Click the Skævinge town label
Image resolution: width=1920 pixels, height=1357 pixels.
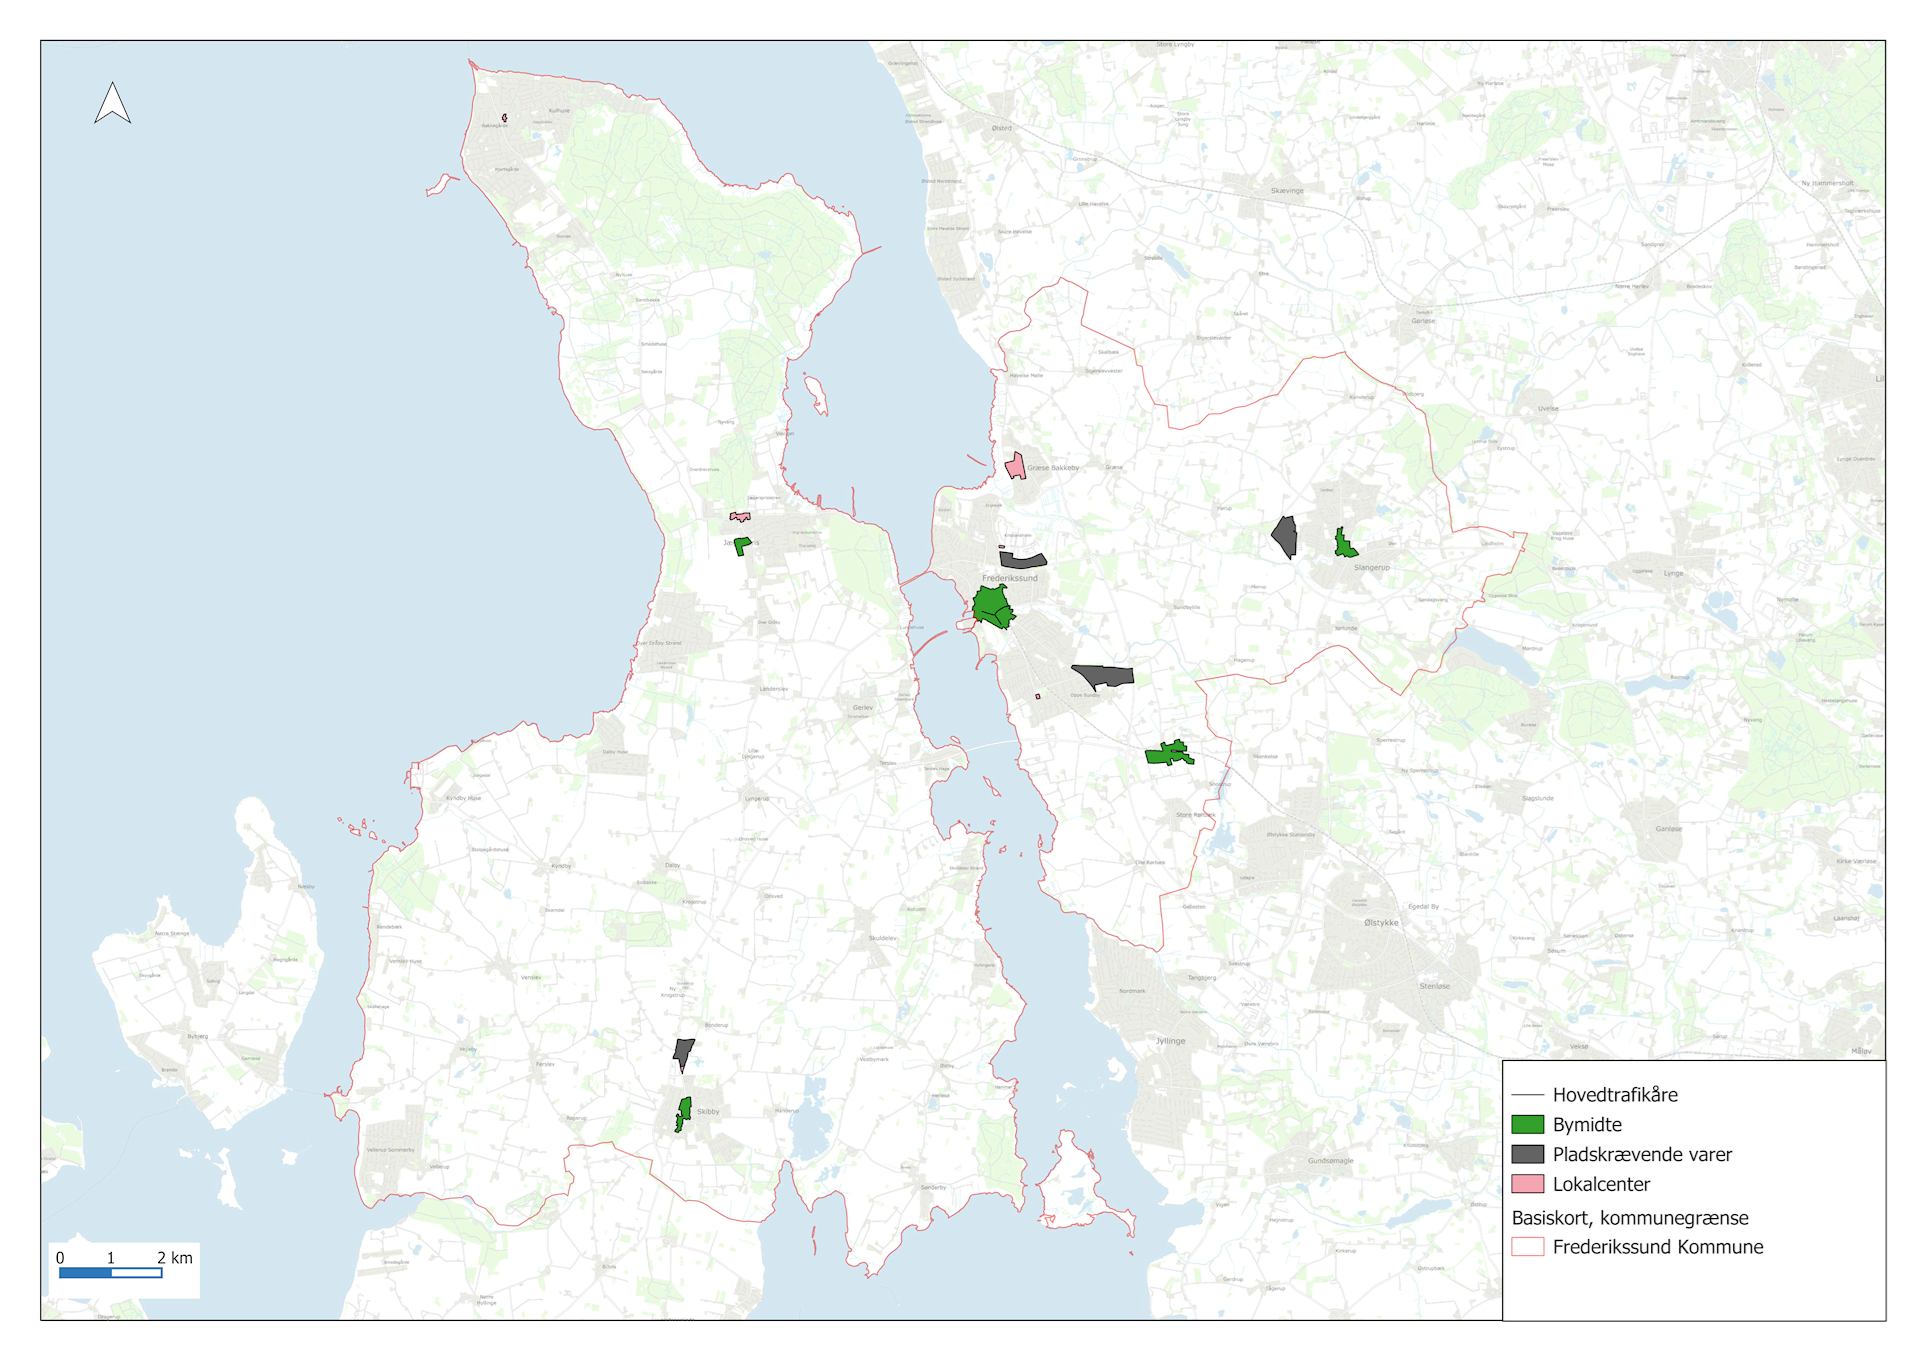(1287, 190)
